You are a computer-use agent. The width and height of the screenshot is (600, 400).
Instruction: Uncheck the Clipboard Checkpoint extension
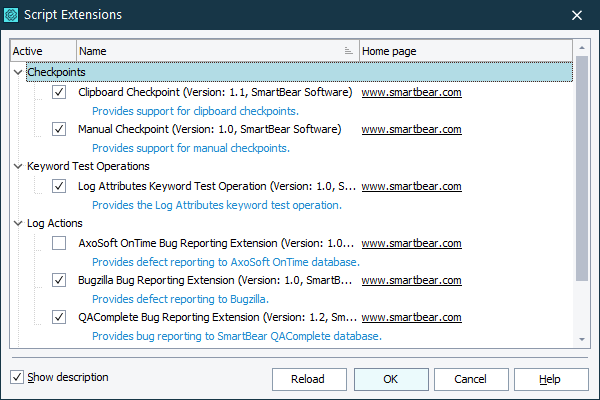59,92
